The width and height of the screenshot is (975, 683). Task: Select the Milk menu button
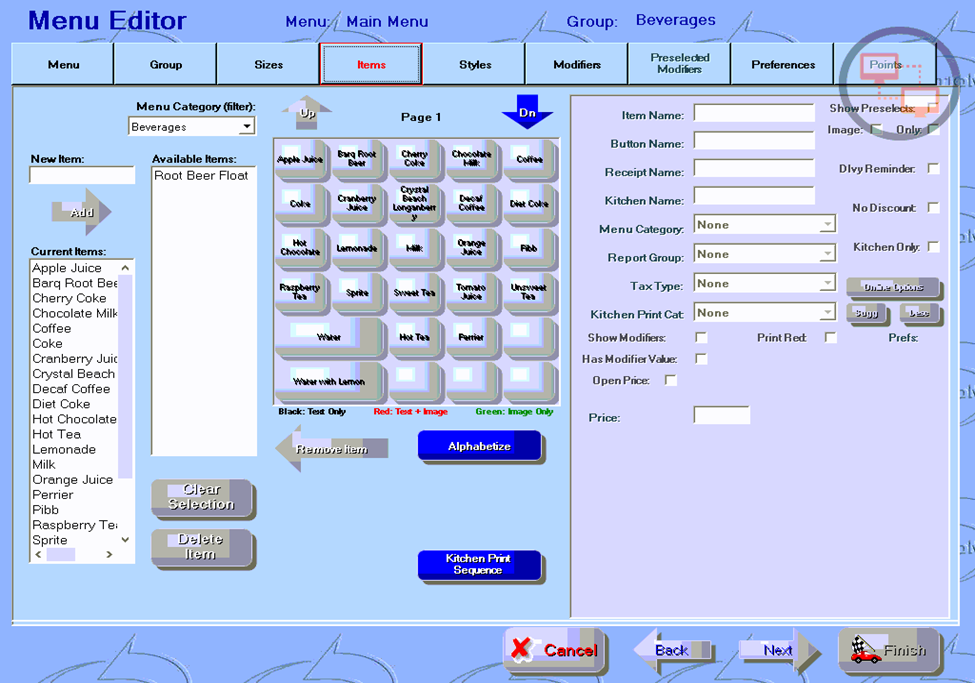coord(414,248)
